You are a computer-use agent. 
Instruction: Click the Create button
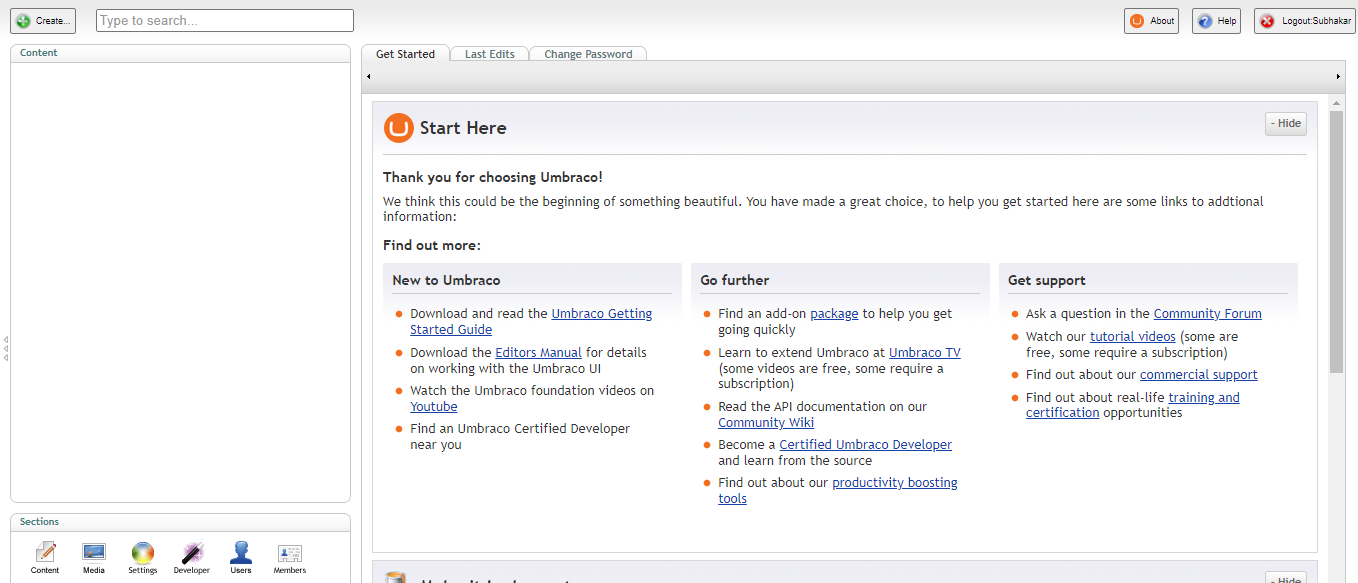pyautogui.click(x=43, y=21)
